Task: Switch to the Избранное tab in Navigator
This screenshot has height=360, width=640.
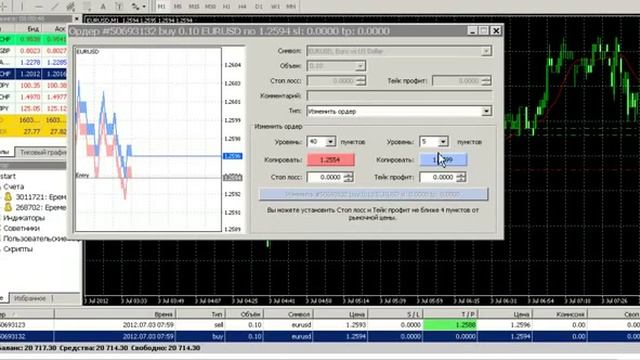Action: click(x=30, y=298)
